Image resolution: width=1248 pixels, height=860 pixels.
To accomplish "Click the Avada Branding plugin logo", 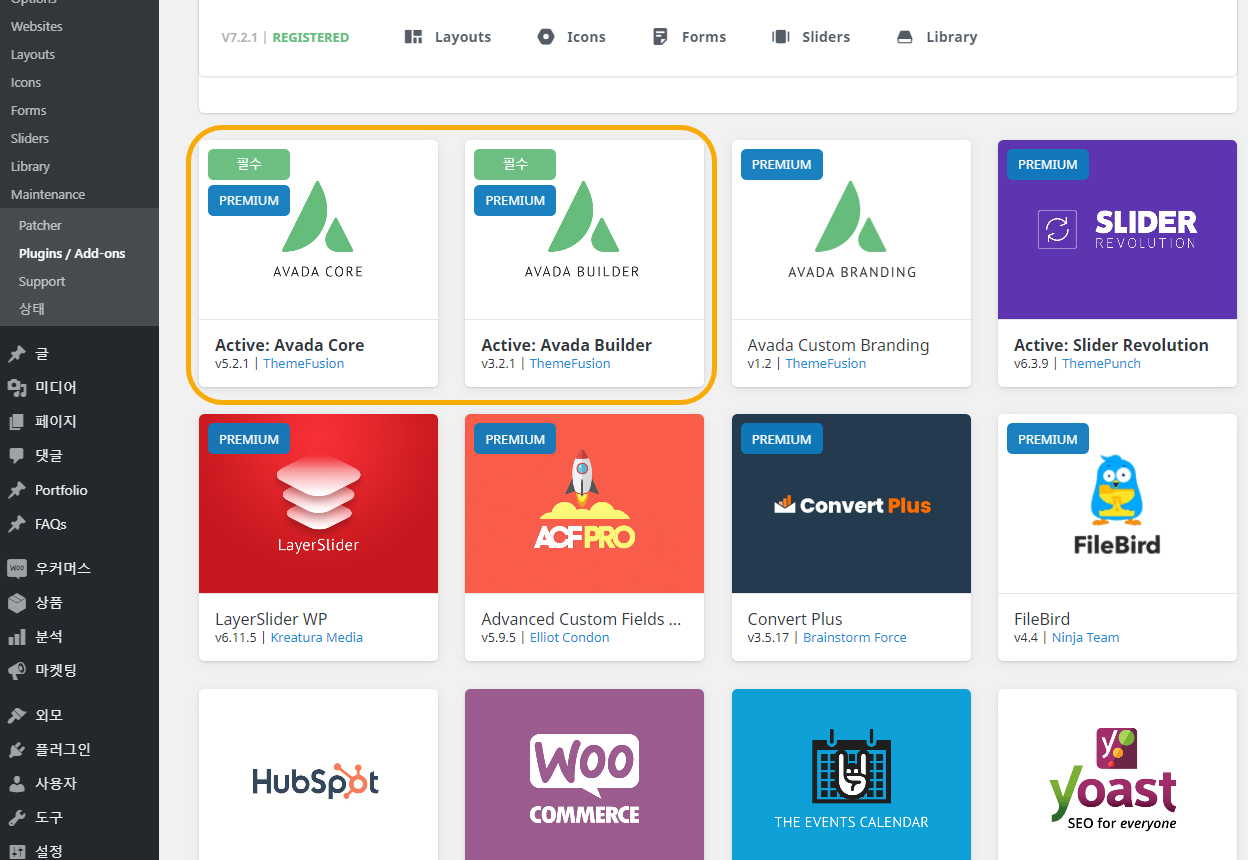I will (851, 229).
